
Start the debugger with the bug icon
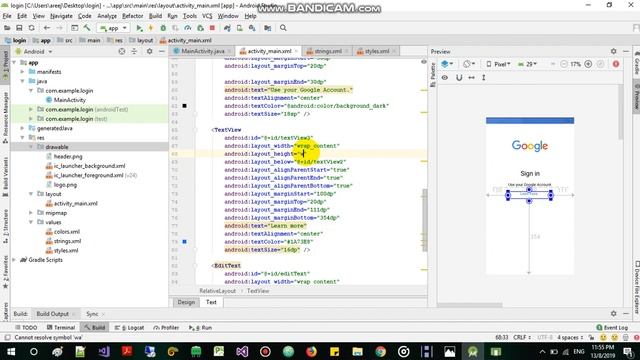163,28
